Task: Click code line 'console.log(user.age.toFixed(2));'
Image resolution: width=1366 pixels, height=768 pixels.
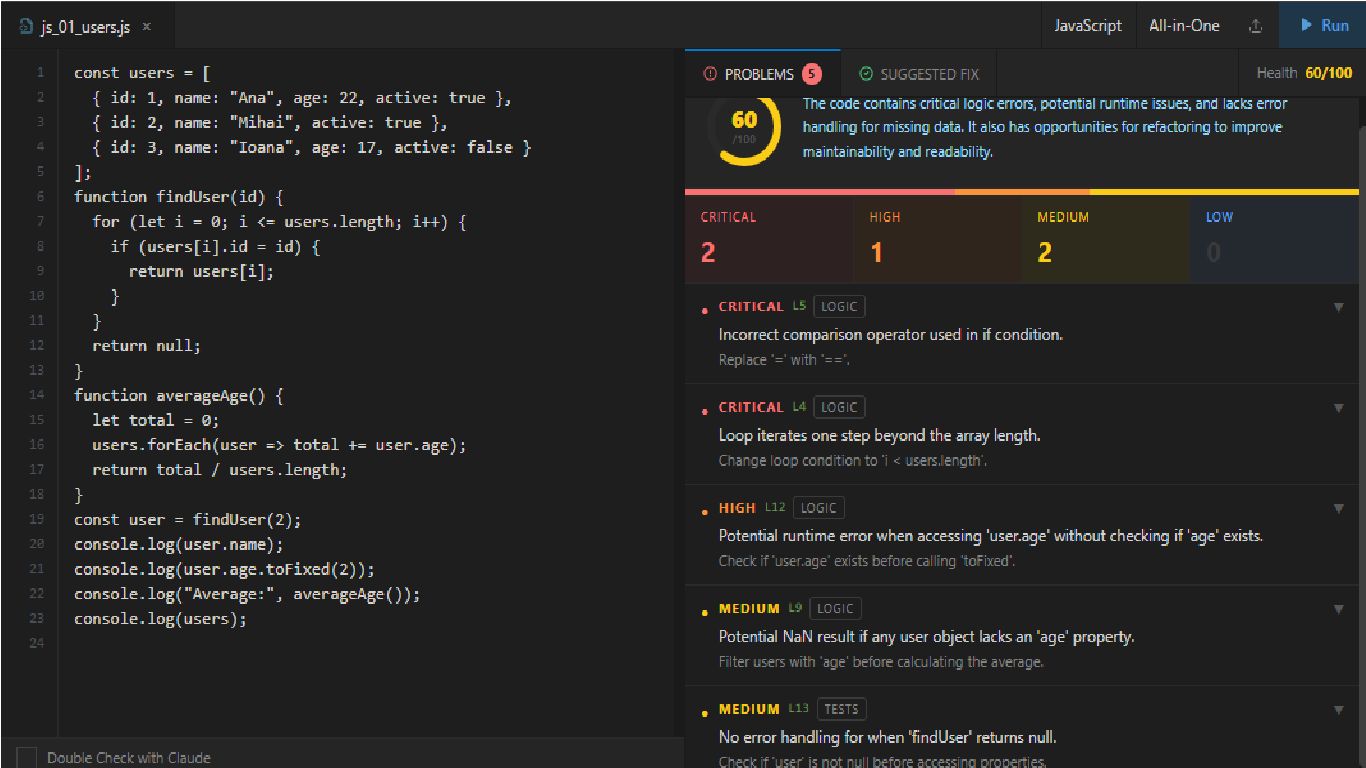Action: point(224,569)
